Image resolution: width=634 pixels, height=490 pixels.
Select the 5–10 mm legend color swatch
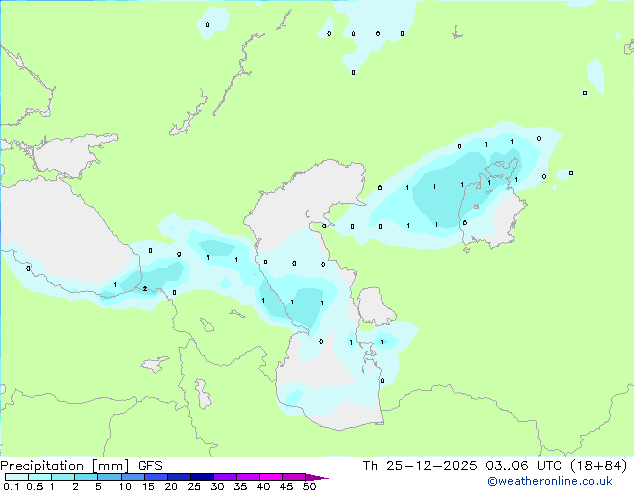coord(109,477)
